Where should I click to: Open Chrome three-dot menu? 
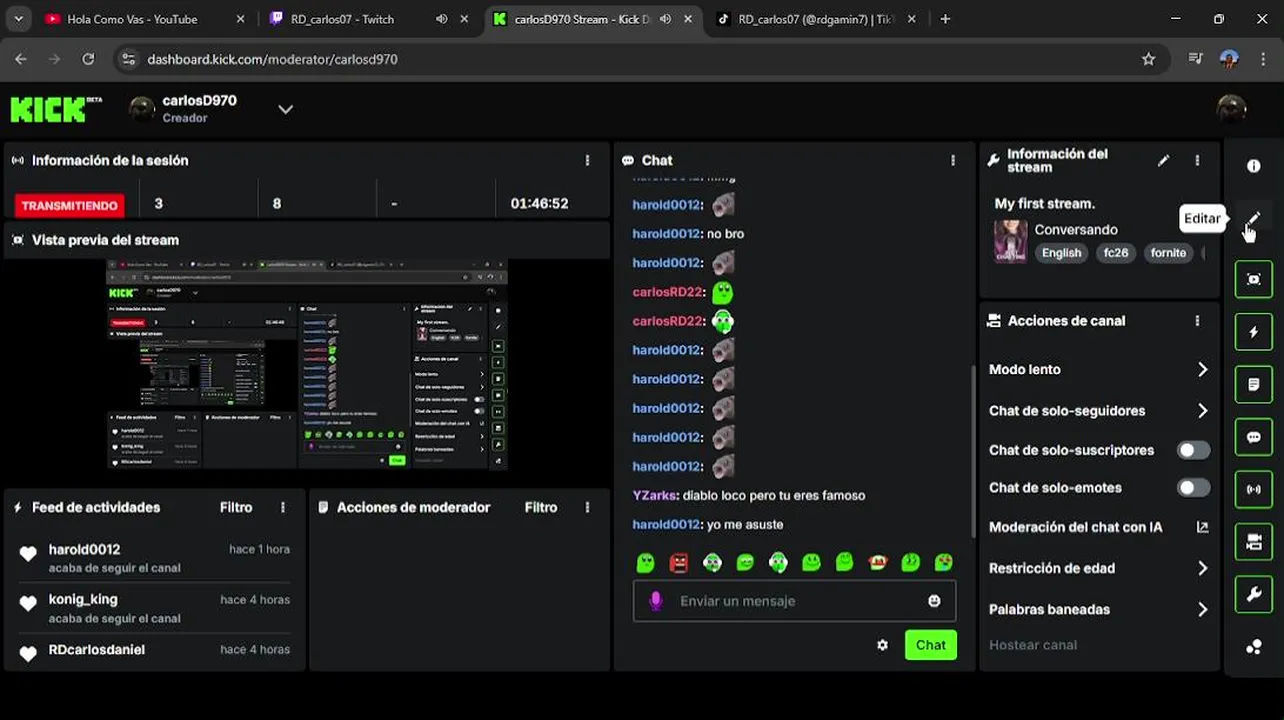[x=1265, y=59]
